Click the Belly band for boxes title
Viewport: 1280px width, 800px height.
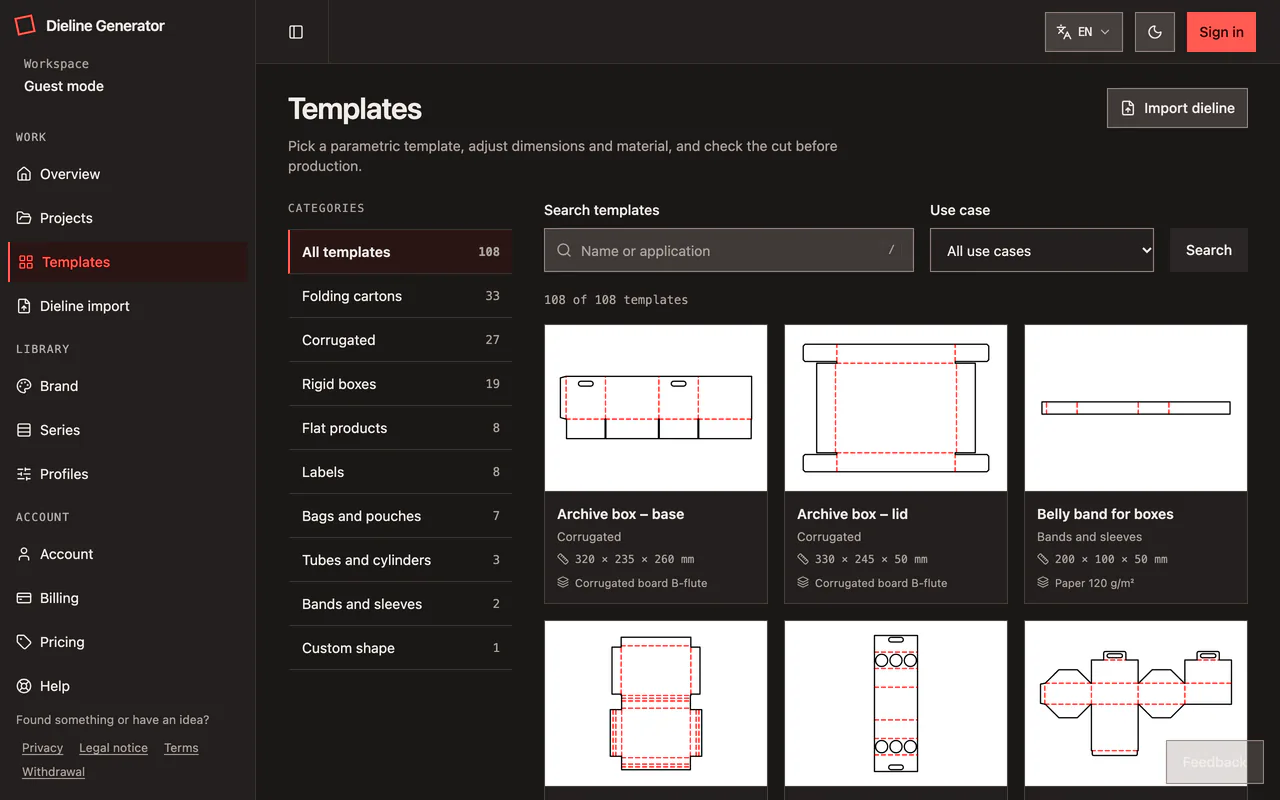(1105, 514)
